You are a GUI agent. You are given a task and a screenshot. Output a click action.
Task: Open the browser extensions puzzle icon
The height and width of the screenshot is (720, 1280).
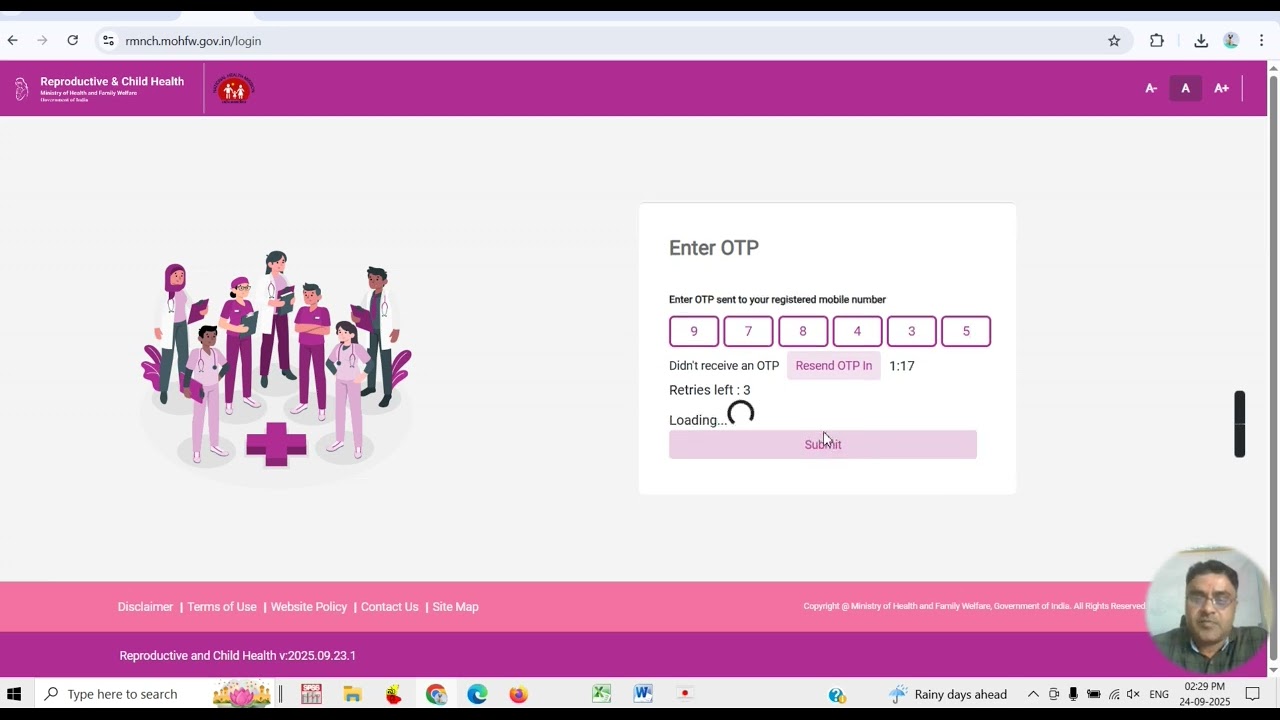pyautogui.click(x=1157, y=41)
